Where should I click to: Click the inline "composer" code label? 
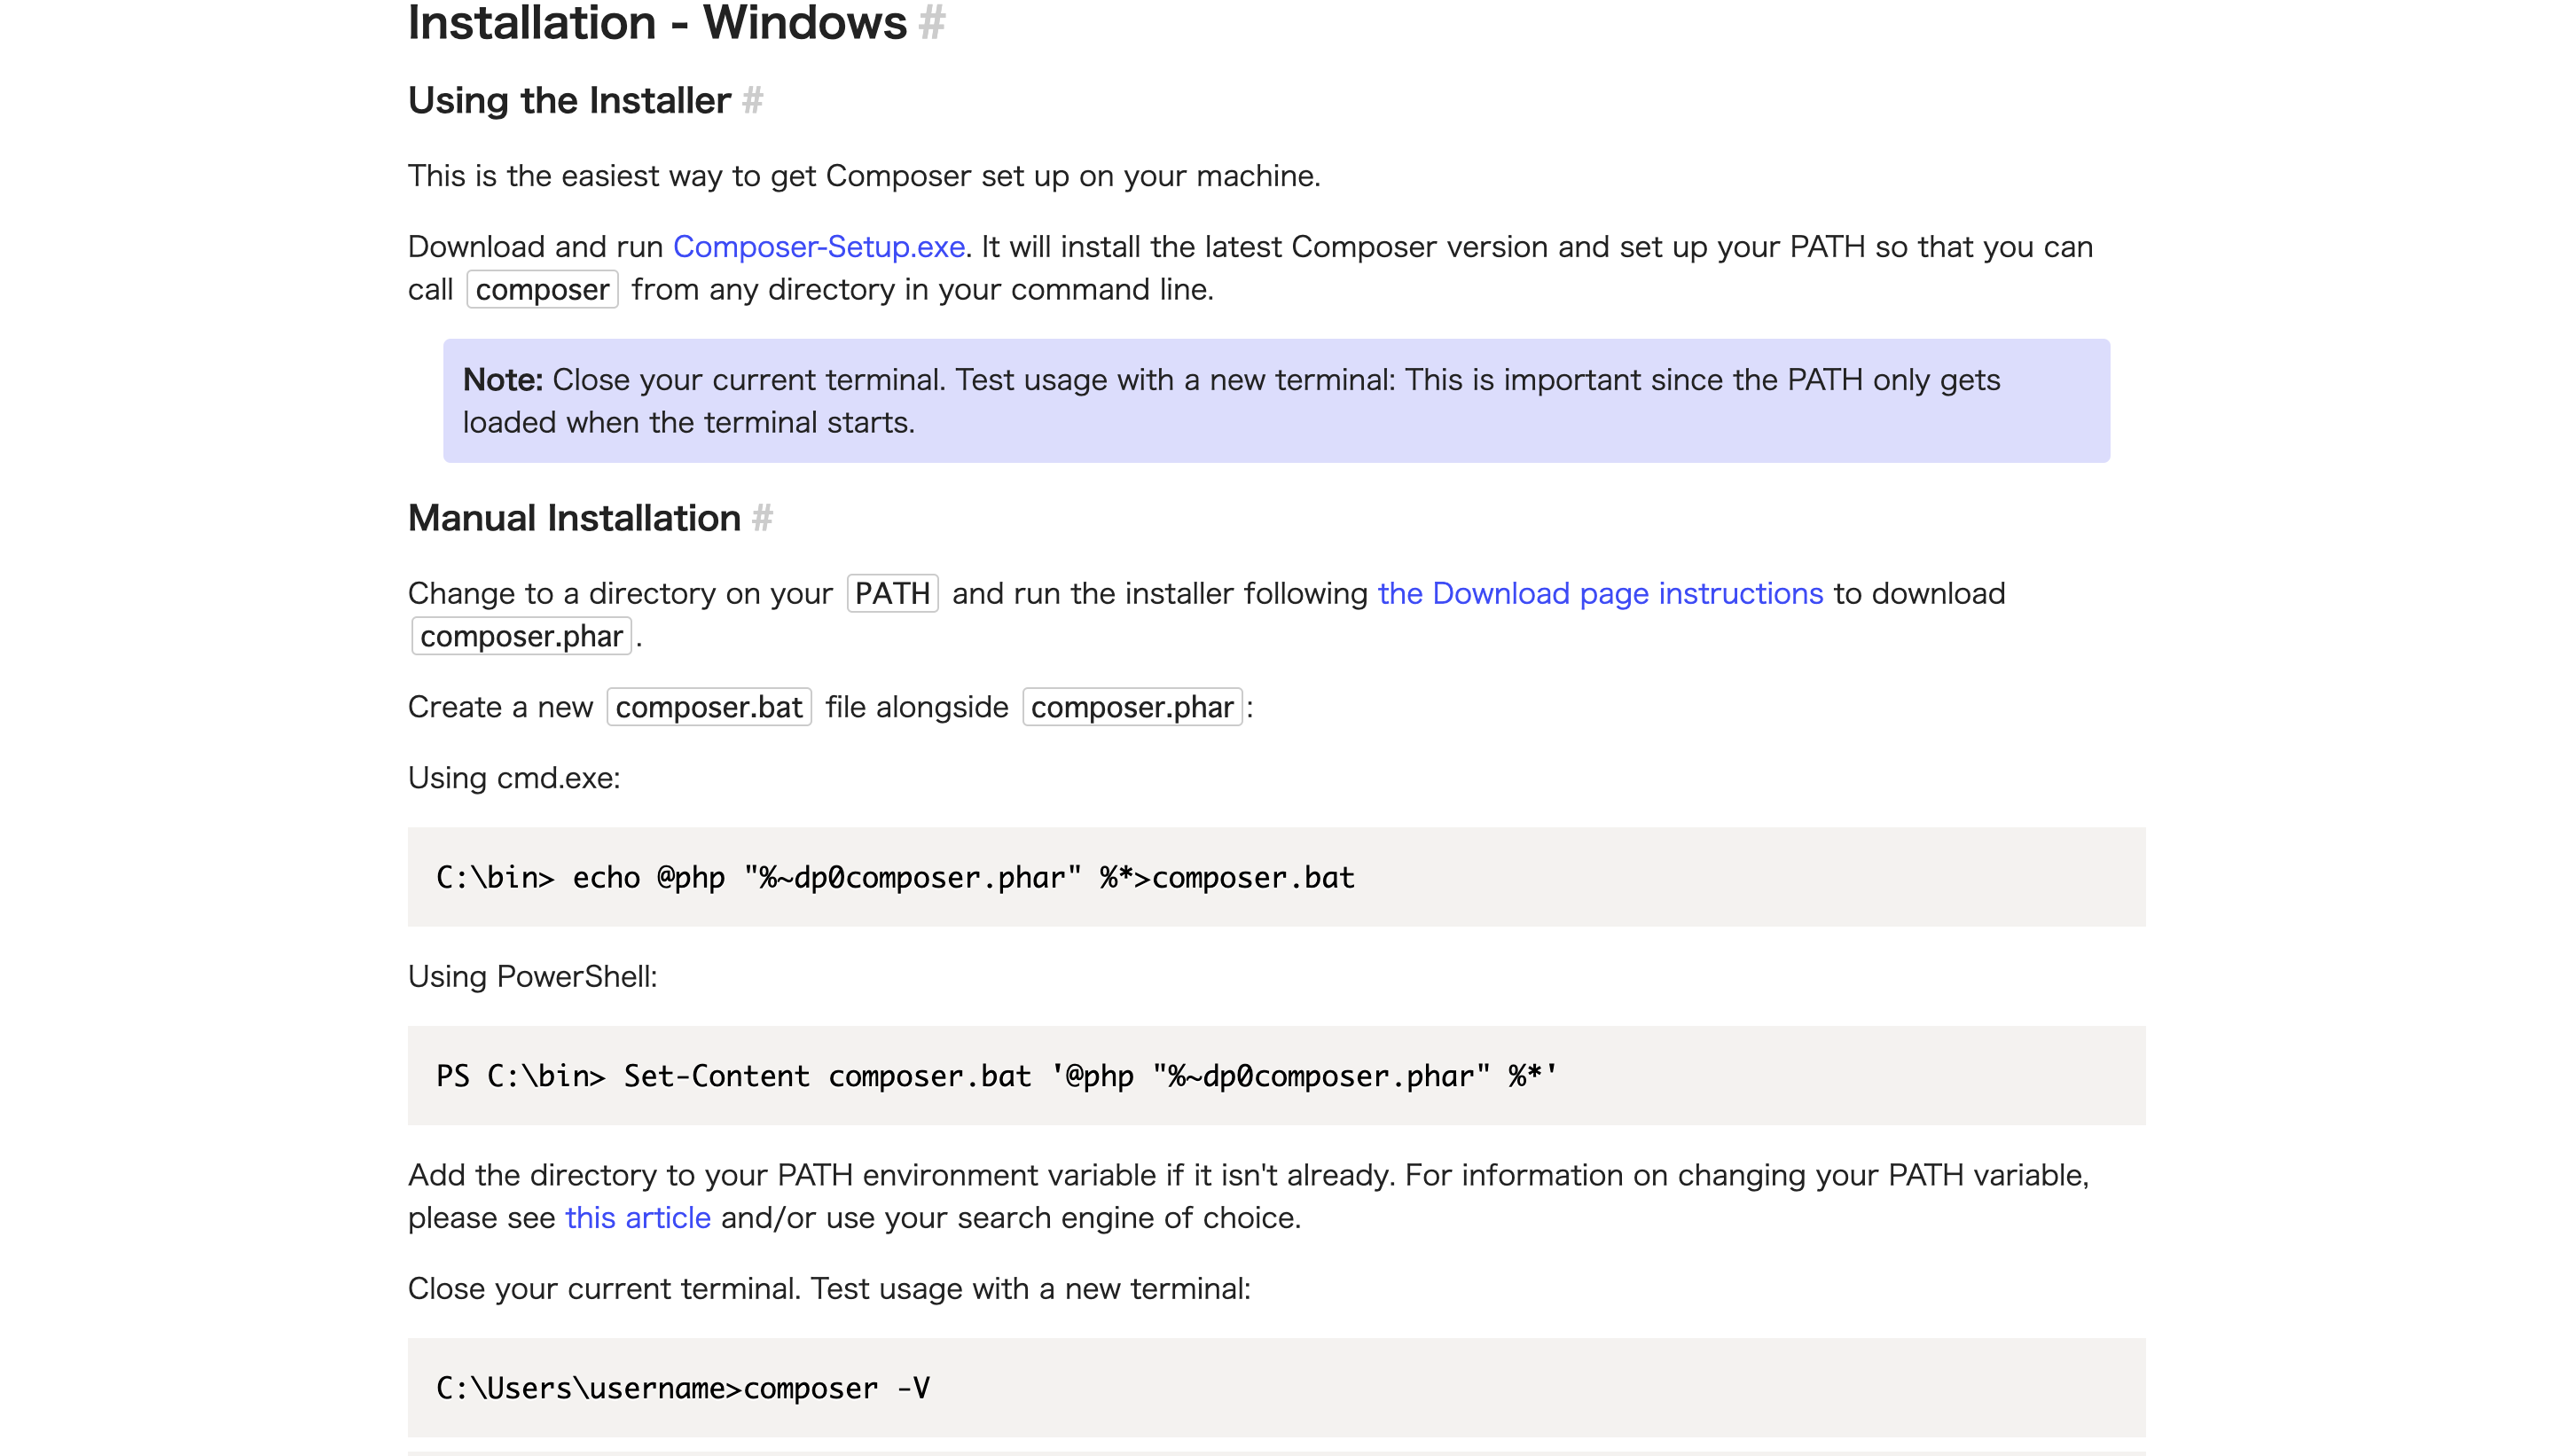click(542, 289)
